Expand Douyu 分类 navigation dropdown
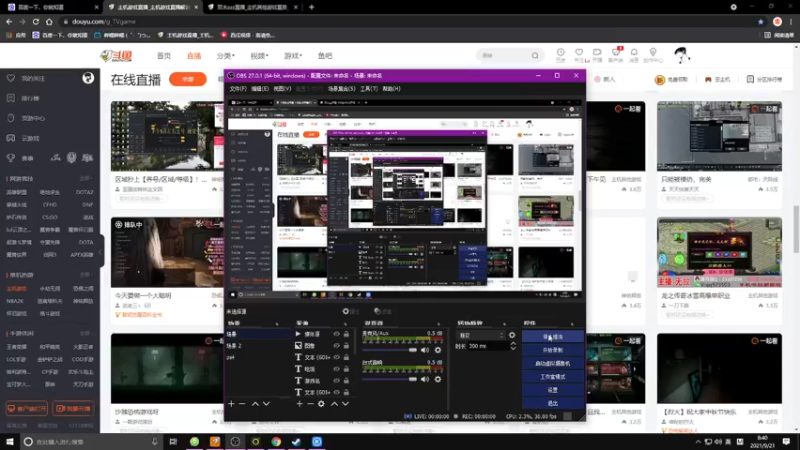Screen dimensions: 800x450 tap(226, 56)
